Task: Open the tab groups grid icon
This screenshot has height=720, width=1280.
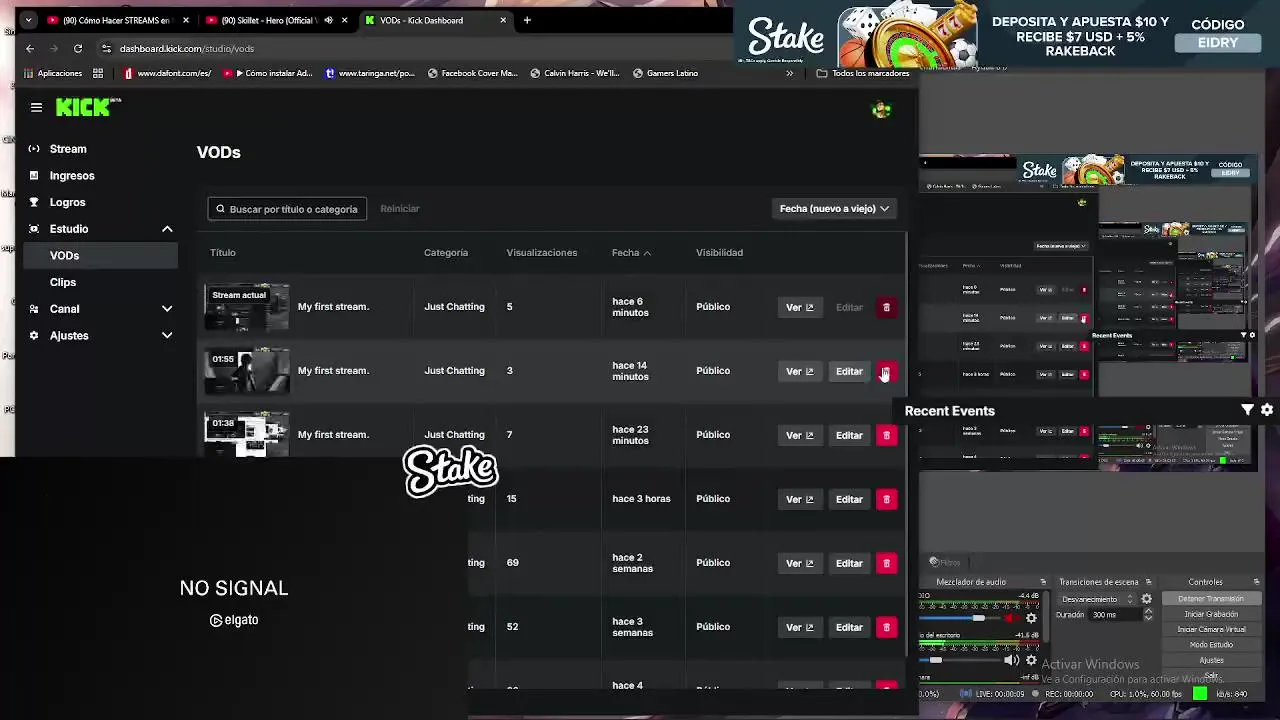Action: point(98,73)
